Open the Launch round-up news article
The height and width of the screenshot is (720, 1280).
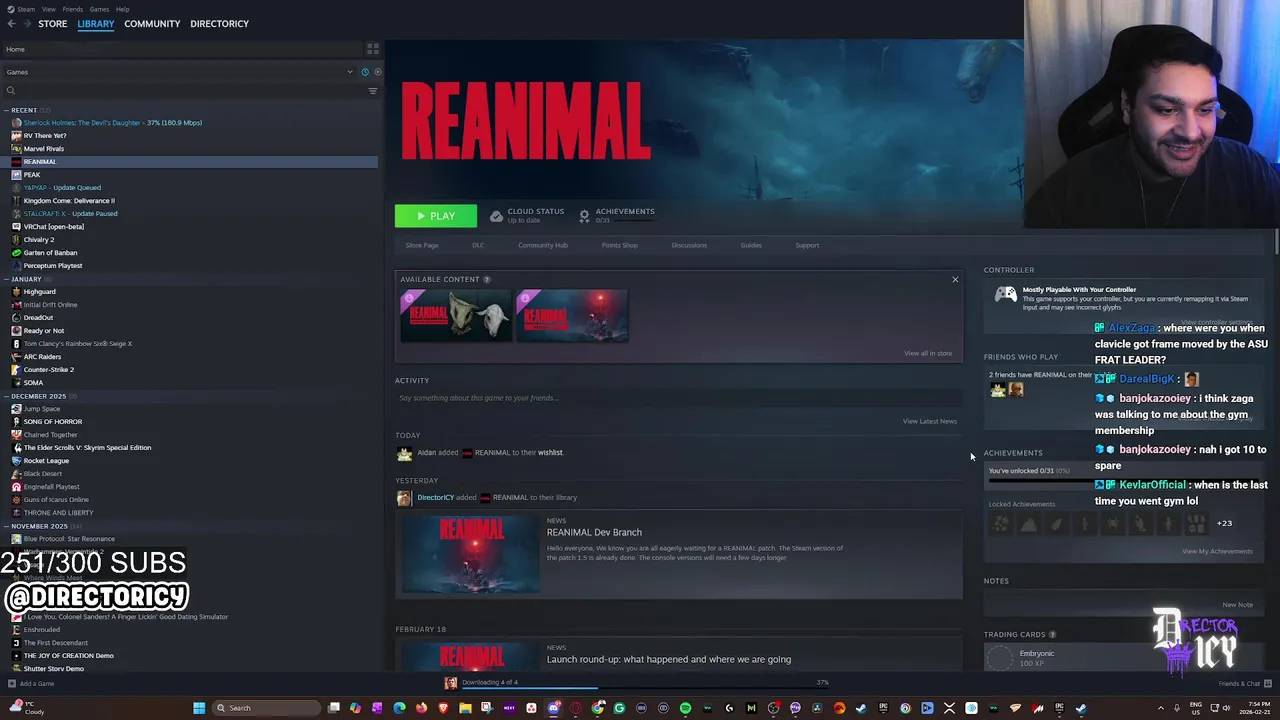coord(669,659)
